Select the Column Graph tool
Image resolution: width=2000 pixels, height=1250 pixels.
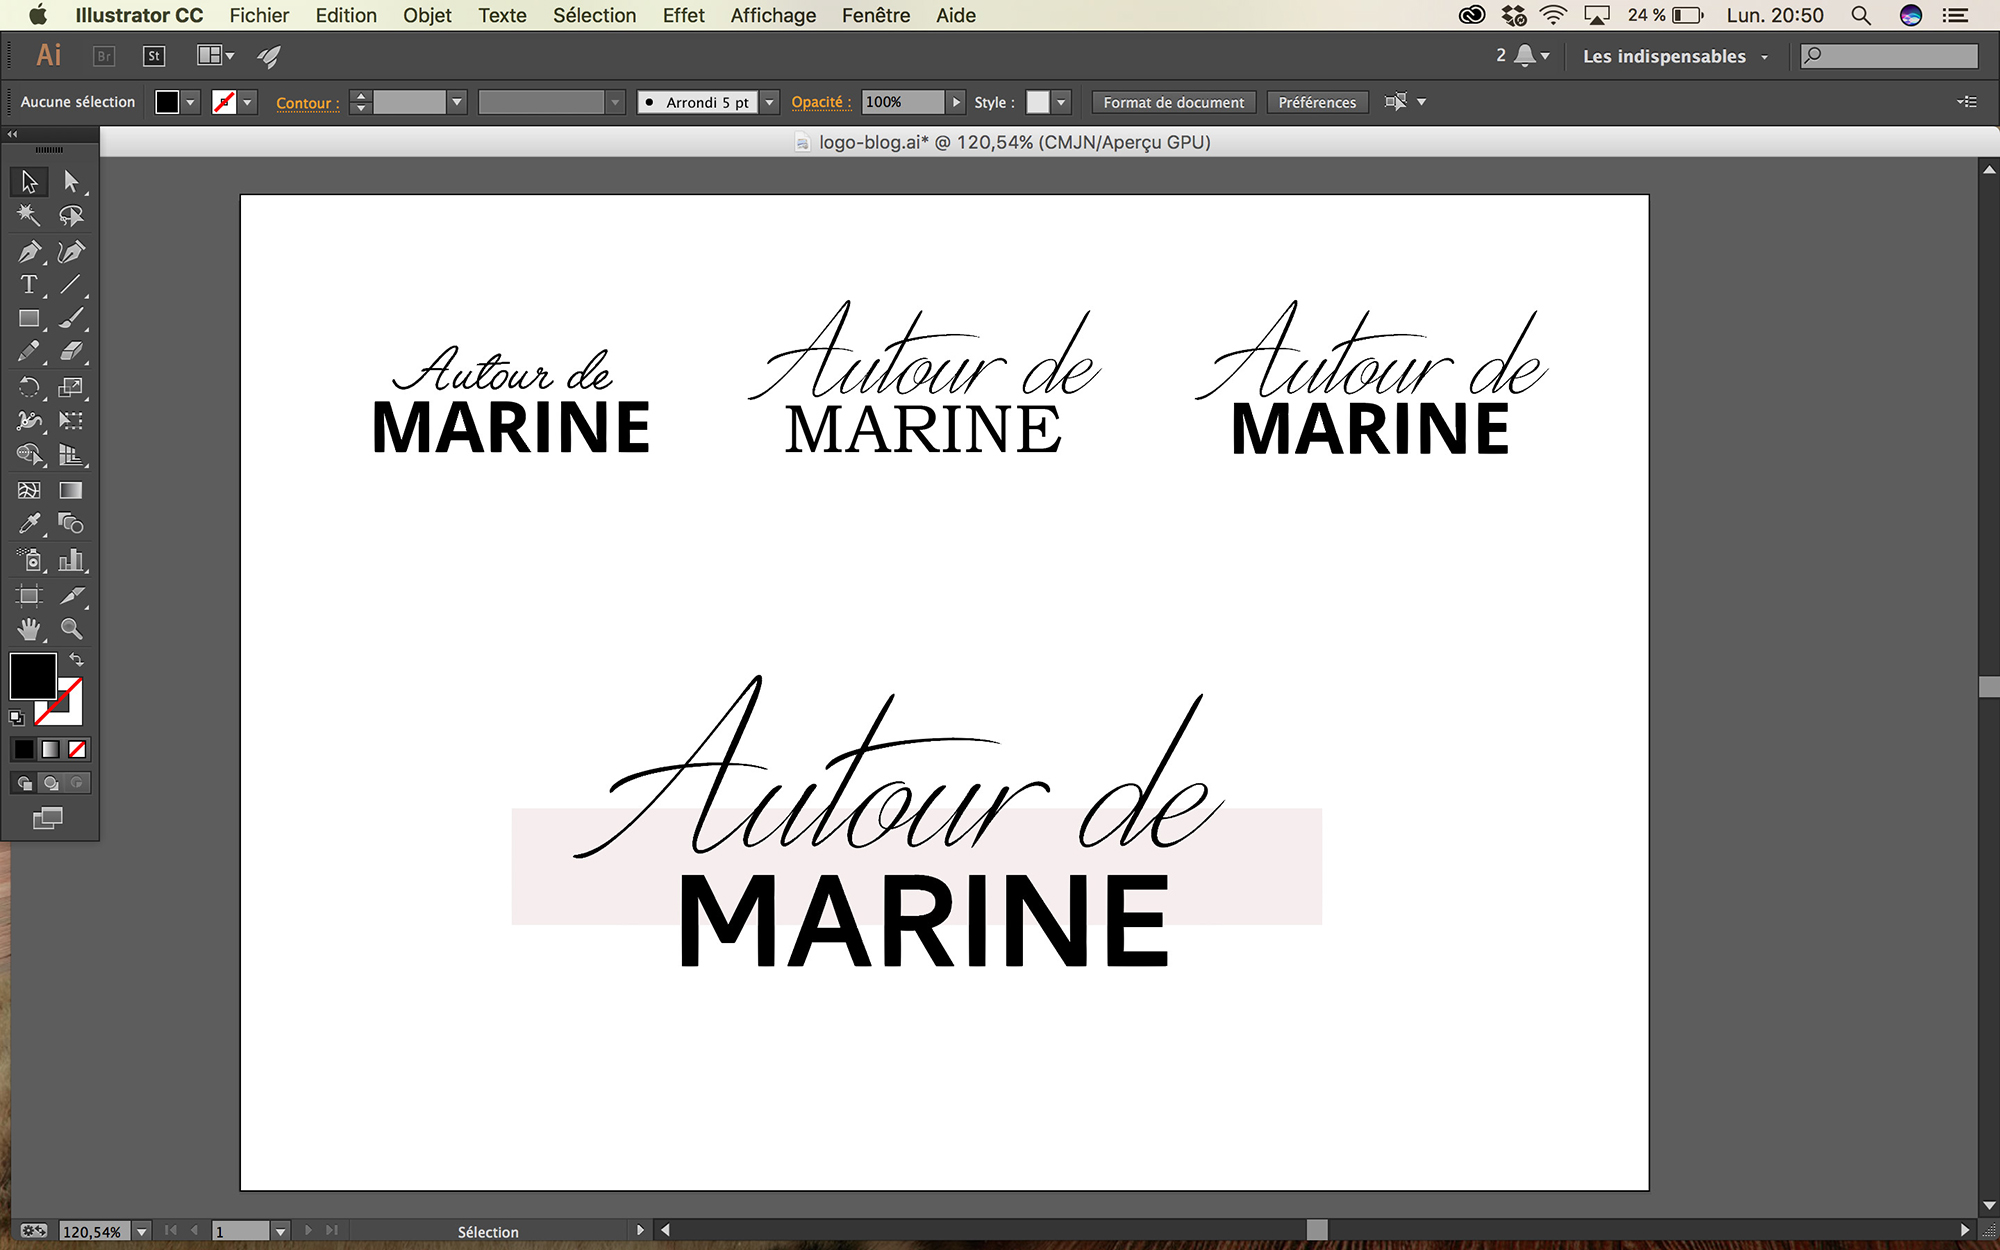click(71, 560)
